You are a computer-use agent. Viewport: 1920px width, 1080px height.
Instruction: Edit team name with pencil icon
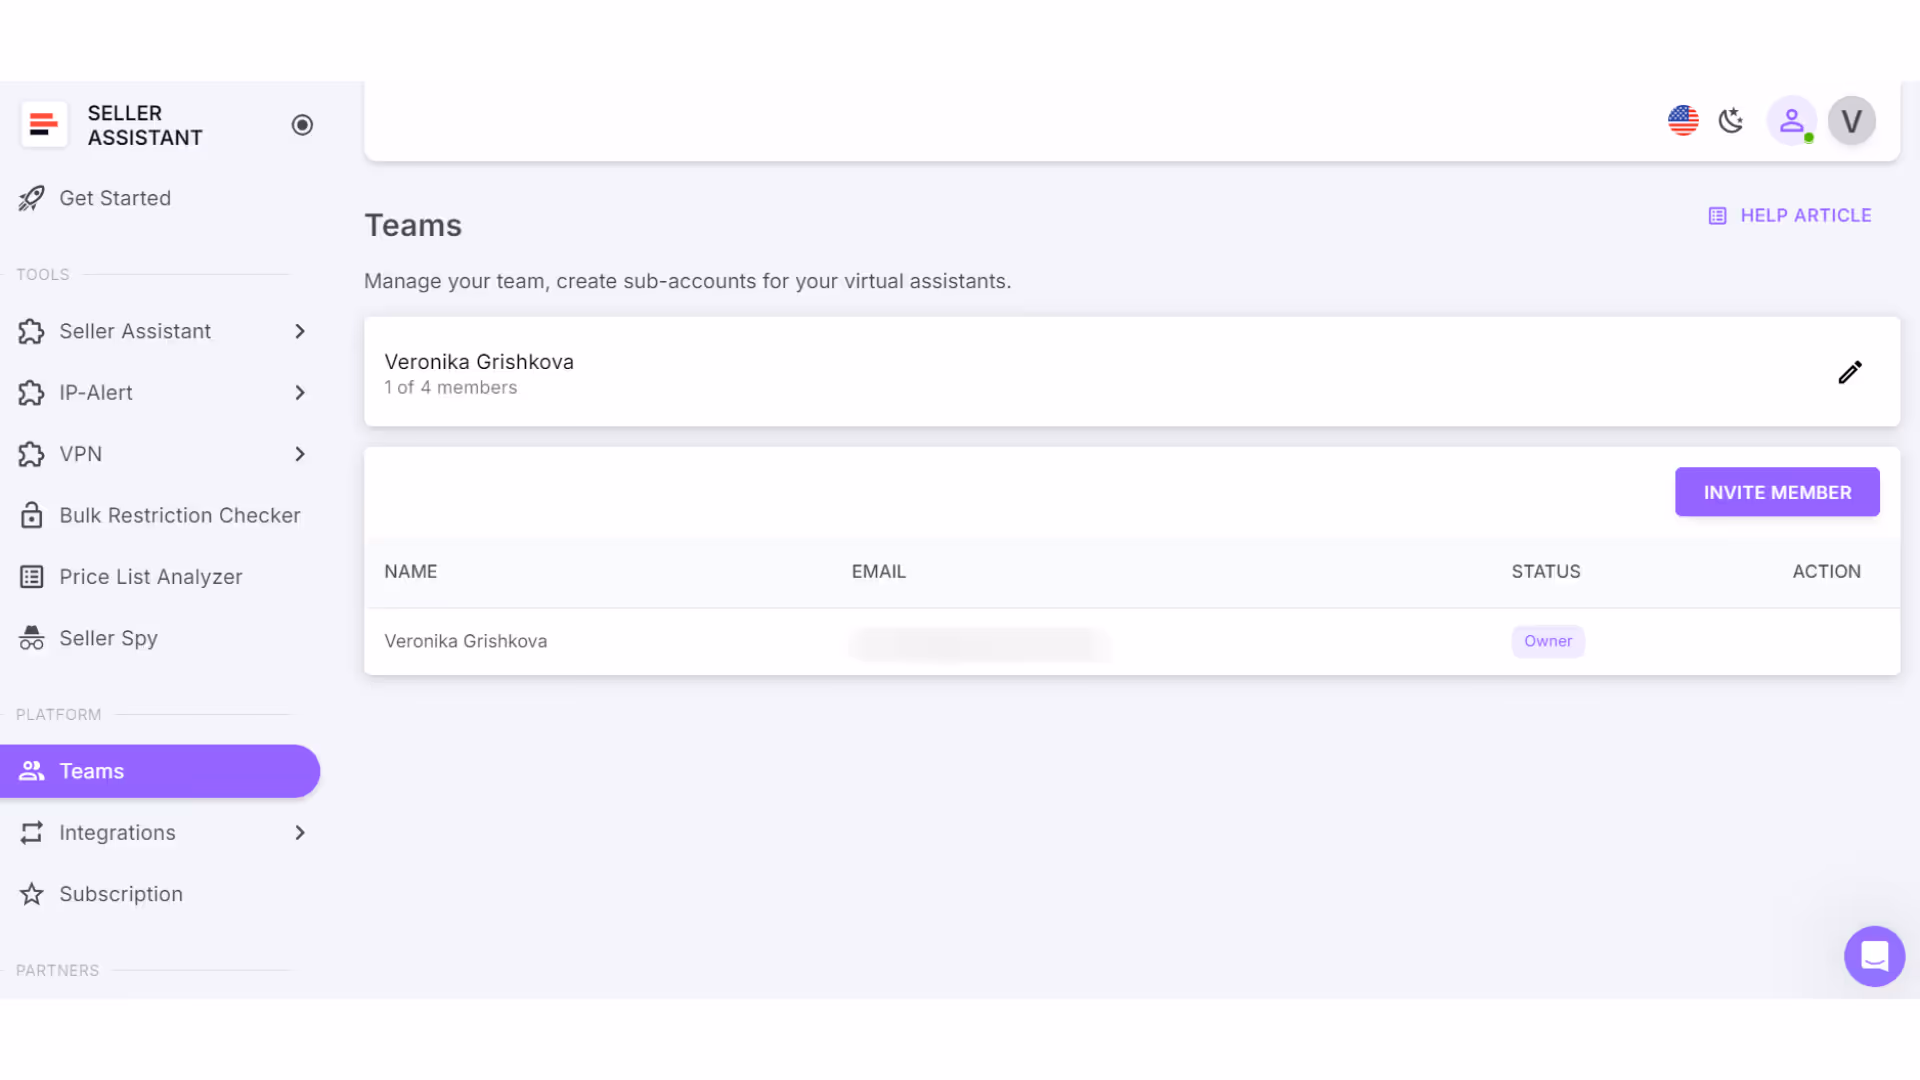pyautogui.click(x=1850, y=372)
